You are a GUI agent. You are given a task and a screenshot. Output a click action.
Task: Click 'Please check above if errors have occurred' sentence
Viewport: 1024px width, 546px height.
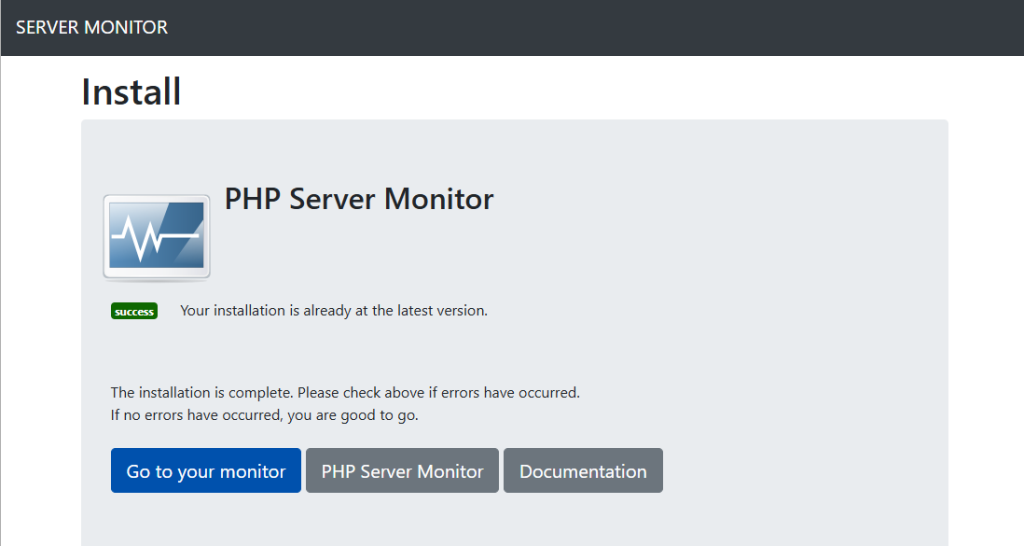click(x=439, y=393)
